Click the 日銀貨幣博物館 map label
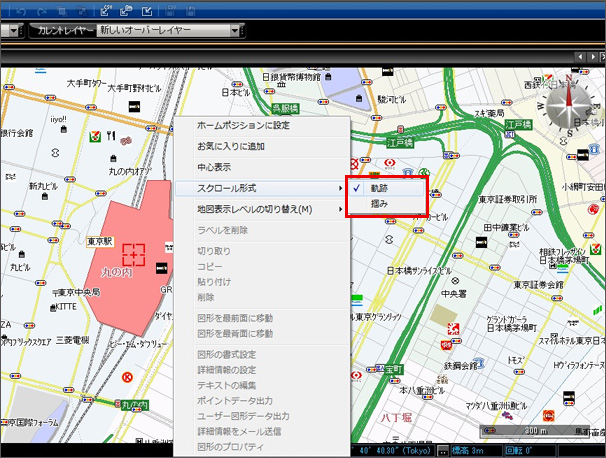 click(291, 77)
